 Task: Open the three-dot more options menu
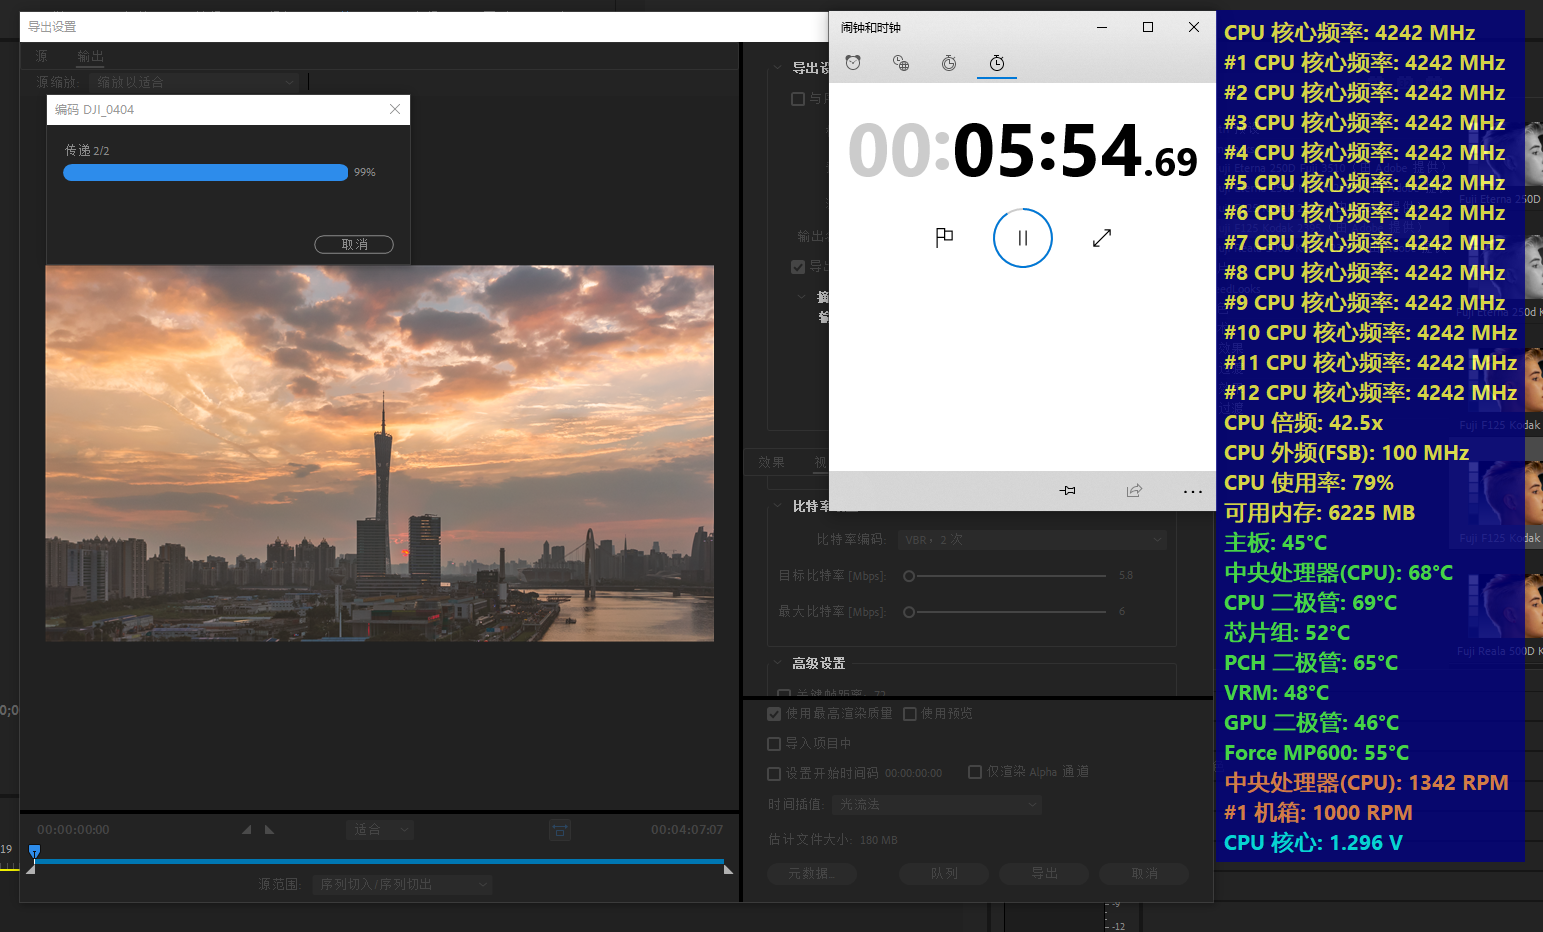click(1192, 491)
